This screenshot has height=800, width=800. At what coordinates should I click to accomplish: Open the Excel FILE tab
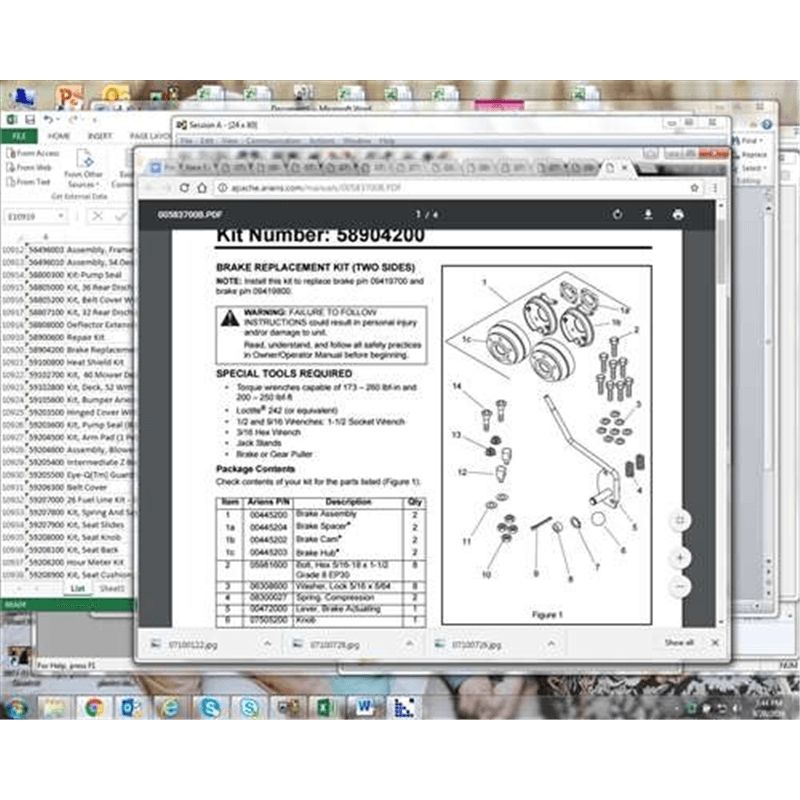[x=18, y=135]
